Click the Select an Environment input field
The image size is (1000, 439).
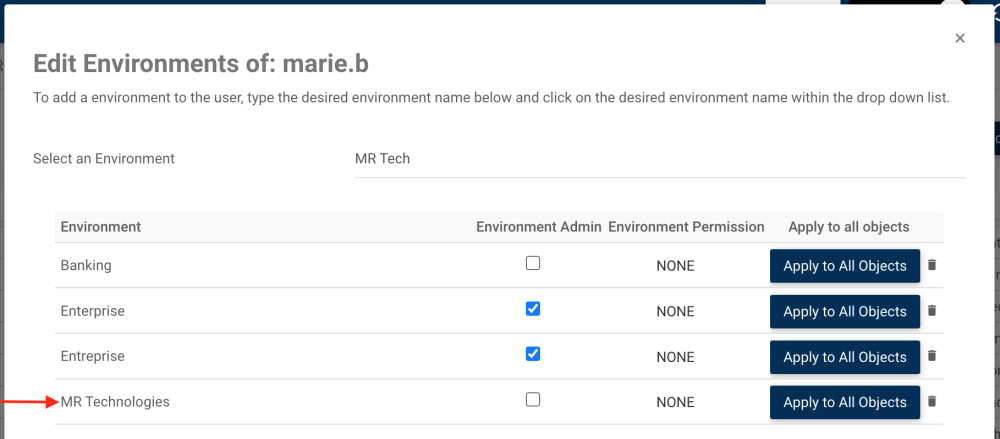[660, 159]
